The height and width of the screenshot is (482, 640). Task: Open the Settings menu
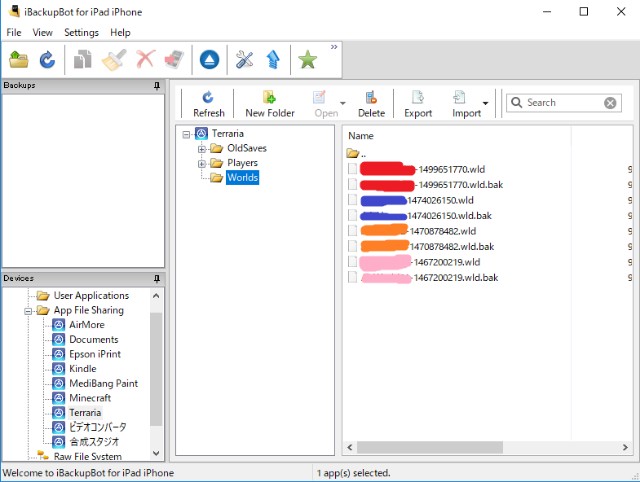click(81, 33)
